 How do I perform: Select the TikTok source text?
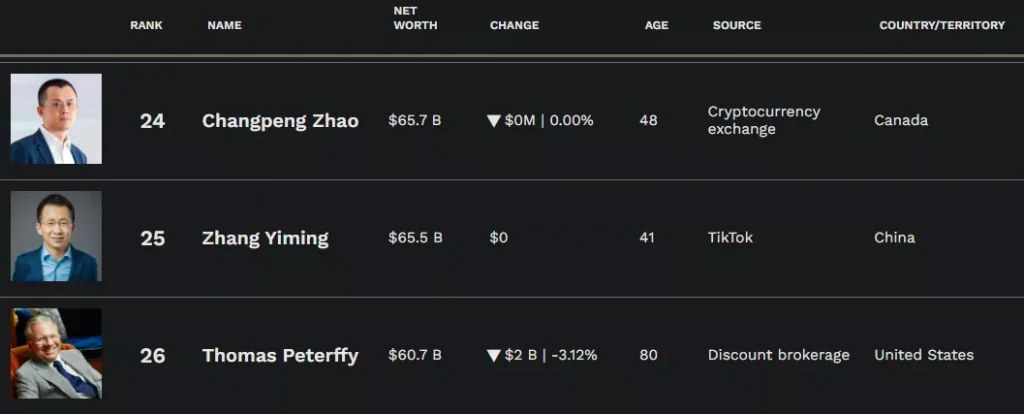[730, 238]
